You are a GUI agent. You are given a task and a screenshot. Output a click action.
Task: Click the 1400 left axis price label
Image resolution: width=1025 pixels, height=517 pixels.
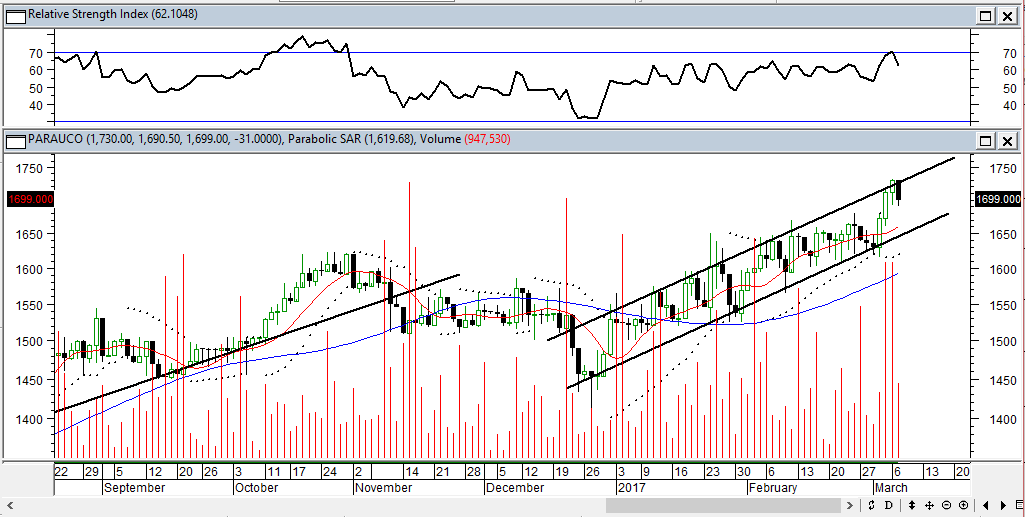click(x=31, y=418)
